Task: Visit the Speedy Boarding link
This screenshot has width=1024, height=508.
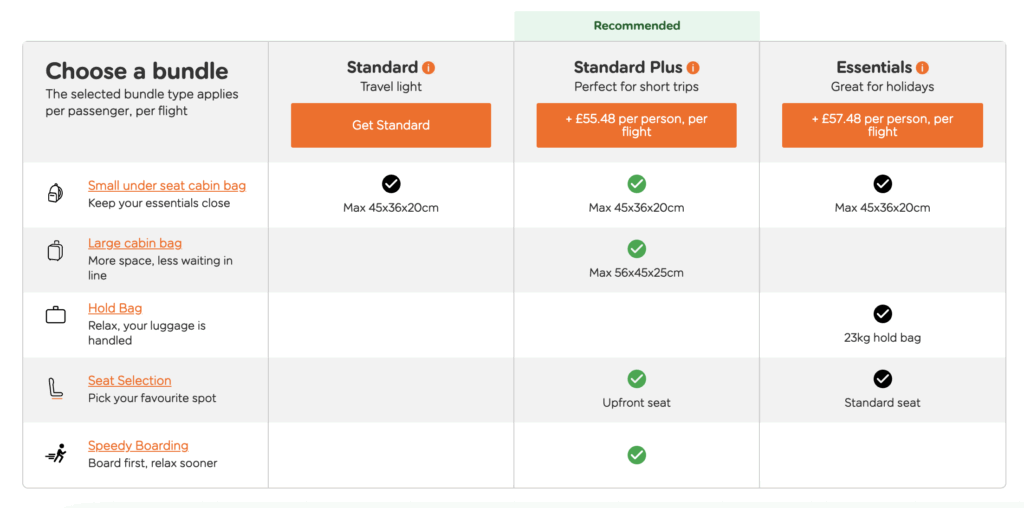Action: [138, 446]
